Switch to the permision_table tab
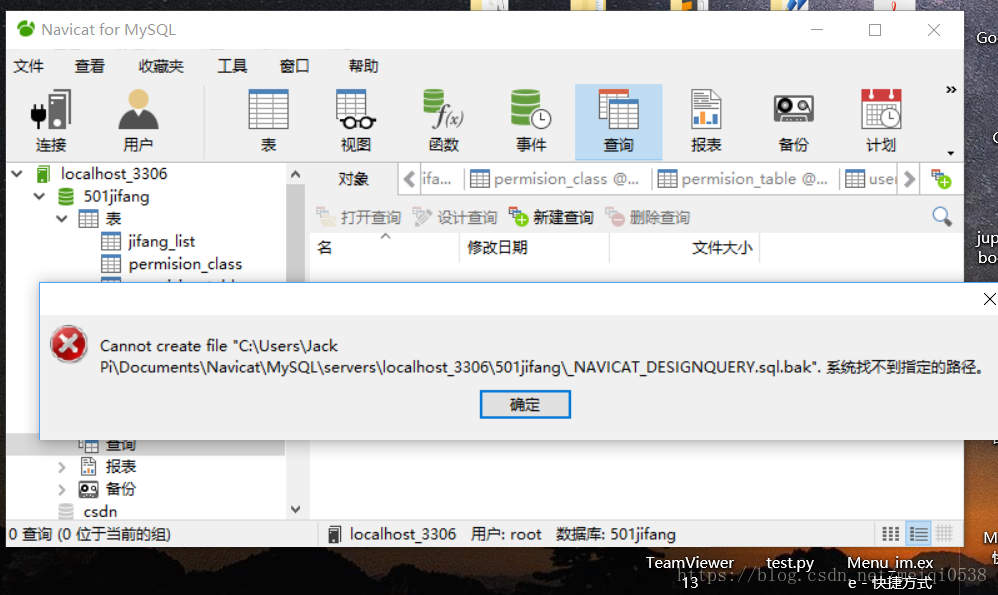This screenshot has height=595, width=998. pyautogui.click(x=745, y=178)
